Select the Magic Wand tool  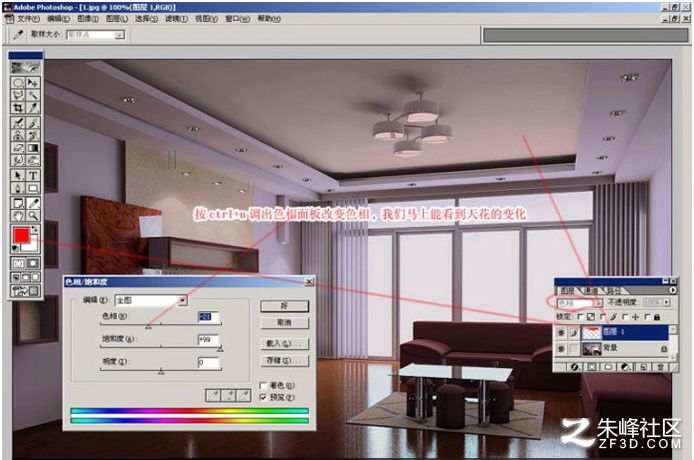click(33, 95)
